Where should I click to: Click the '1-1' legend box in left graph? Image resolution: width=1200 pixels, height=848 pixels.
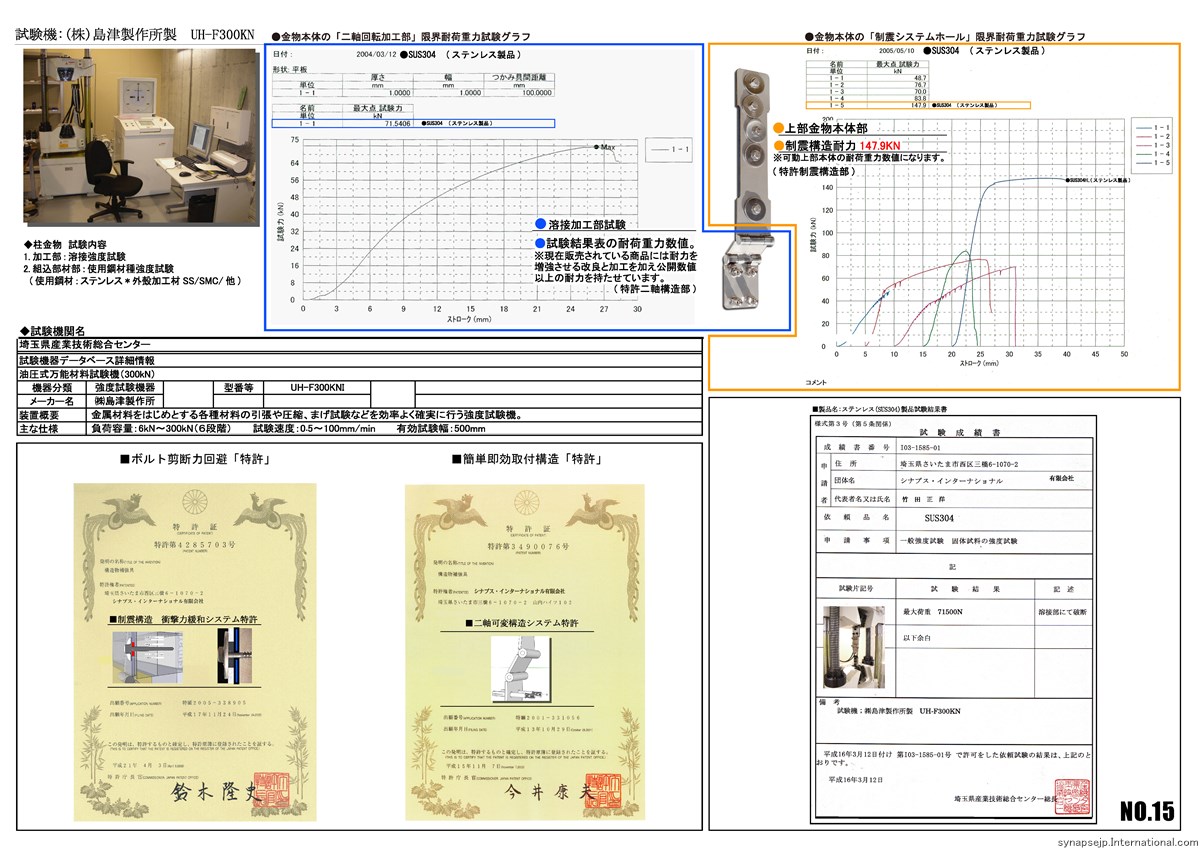coord(669,148)
